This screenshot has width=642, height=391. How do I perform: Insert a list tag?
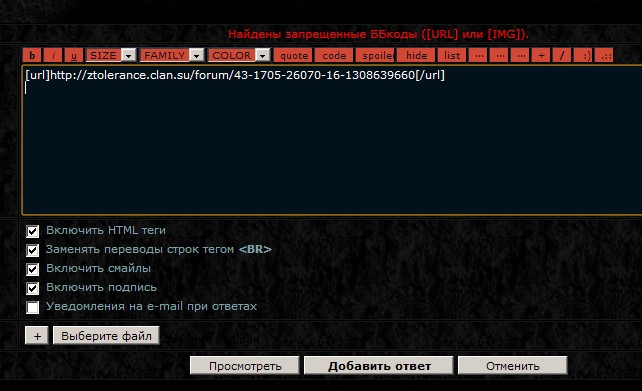click(x=452, y=55)
